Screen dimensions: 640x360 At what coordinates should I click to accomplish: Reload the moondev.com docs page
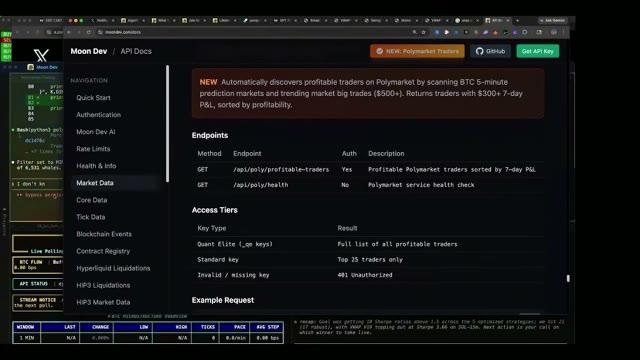coord(89,32)
